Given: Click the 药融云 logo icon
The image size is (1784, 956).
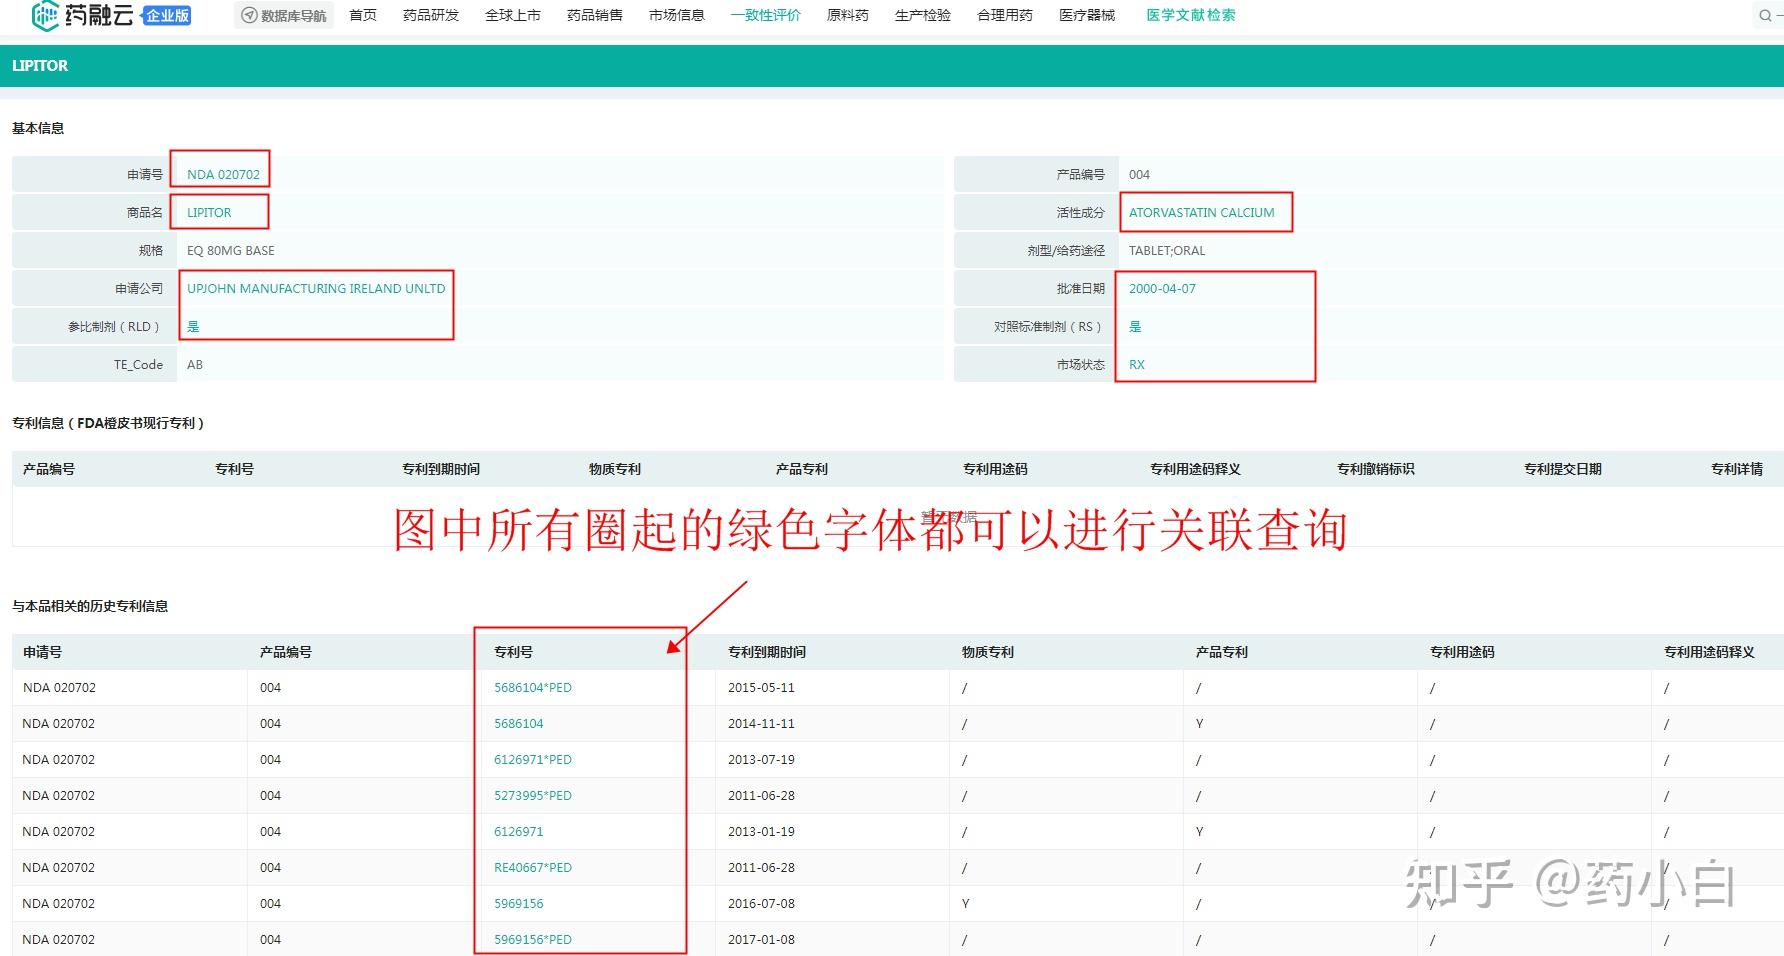Looking at the screenshot, I should tap(44, 14).
